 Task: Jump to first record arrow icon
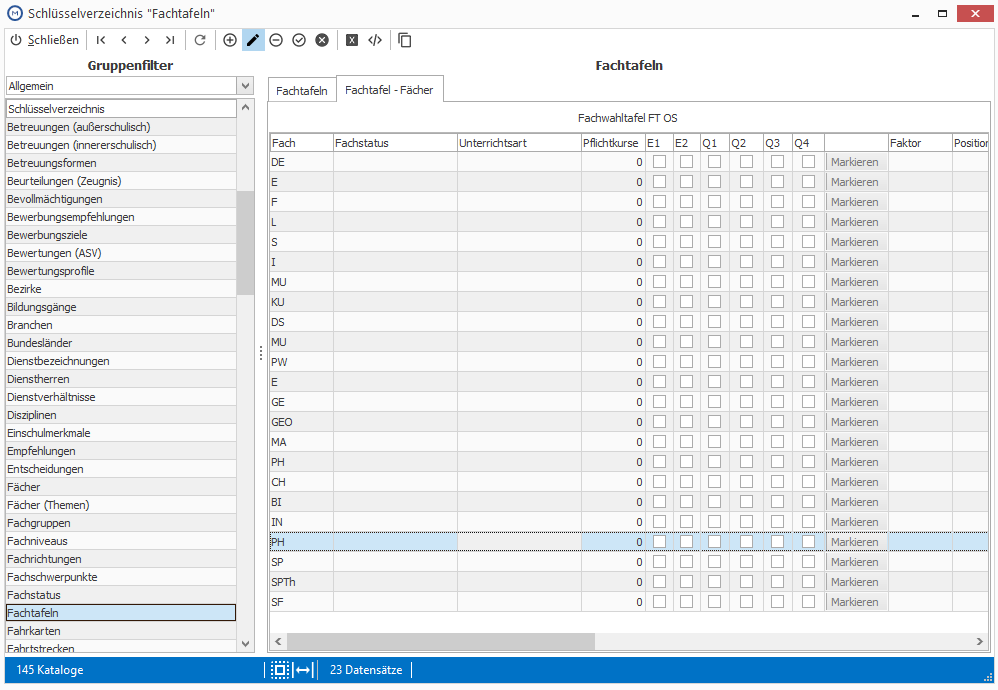[101, 40]
